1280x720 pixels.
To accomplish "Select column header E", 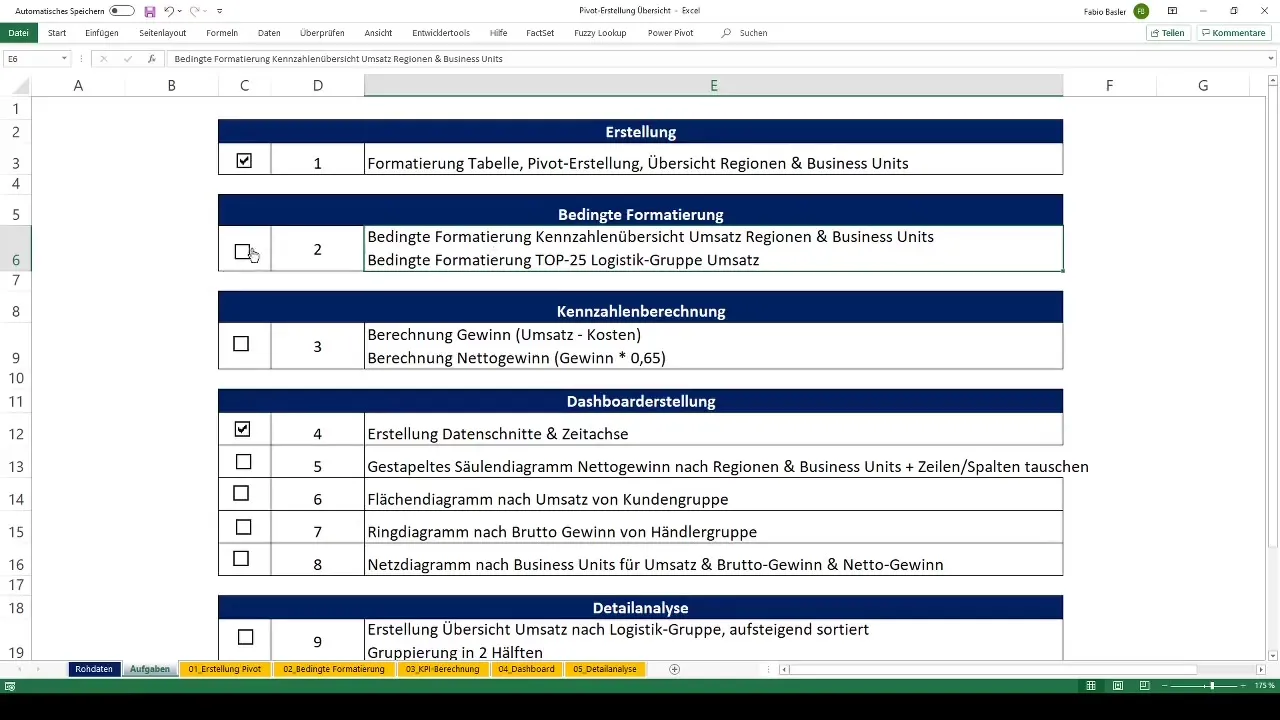I will click(714, 86).
